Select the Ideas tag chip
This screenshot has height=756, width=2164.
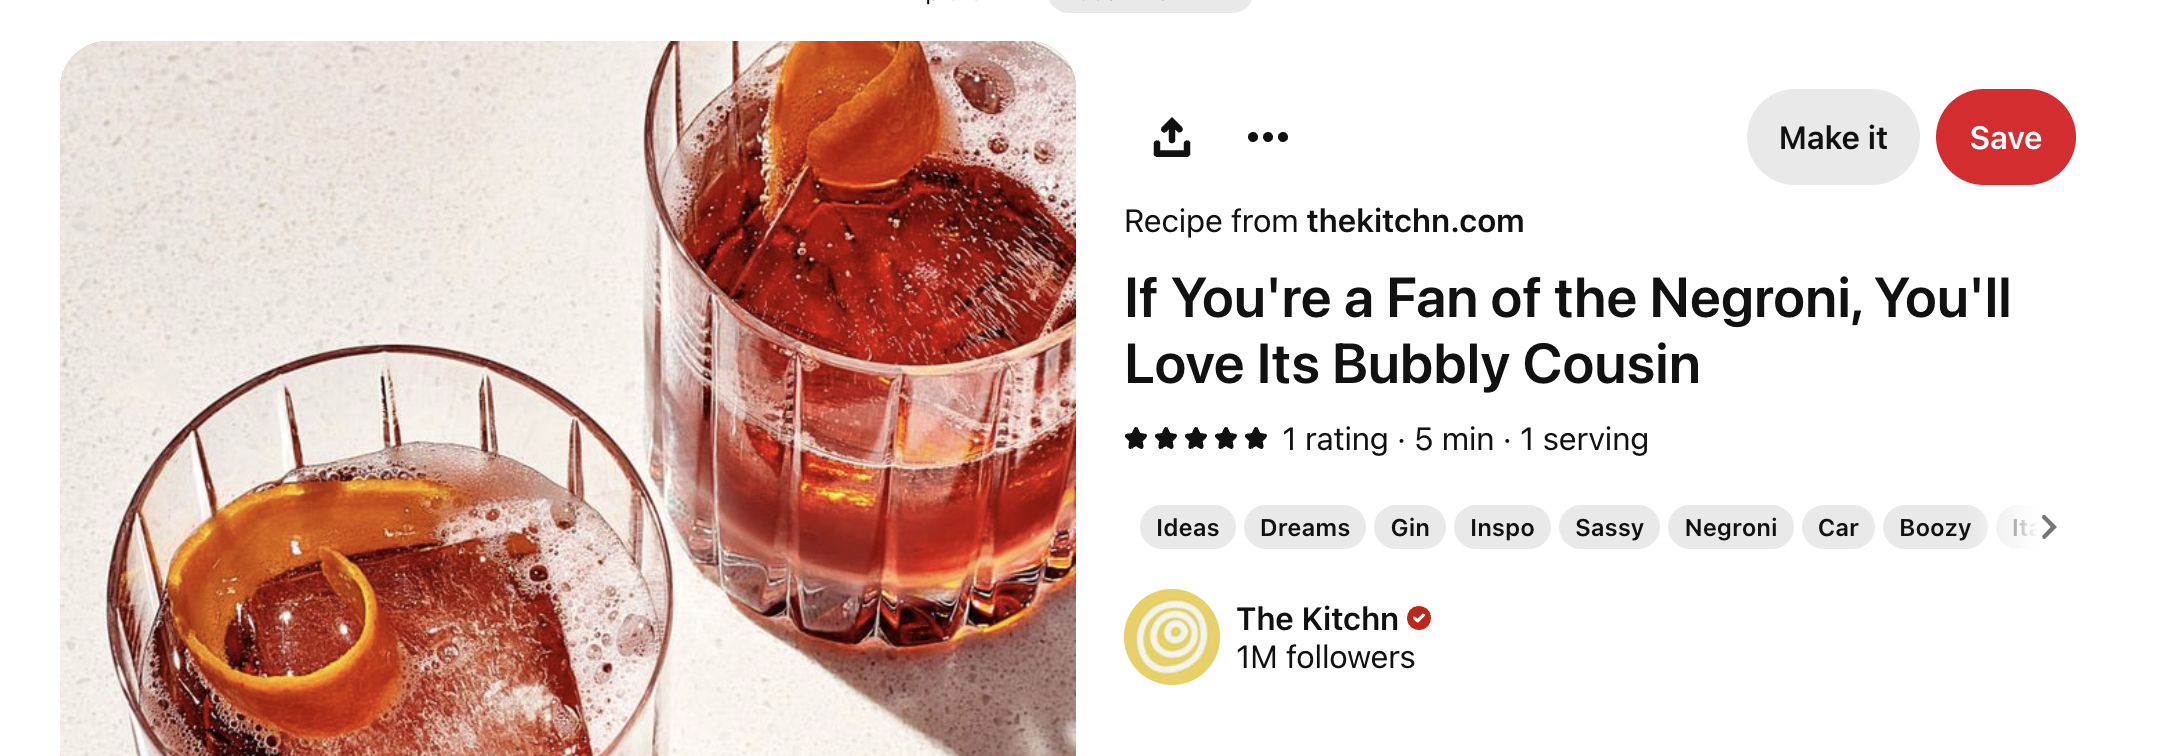[x=1187, y=527]
